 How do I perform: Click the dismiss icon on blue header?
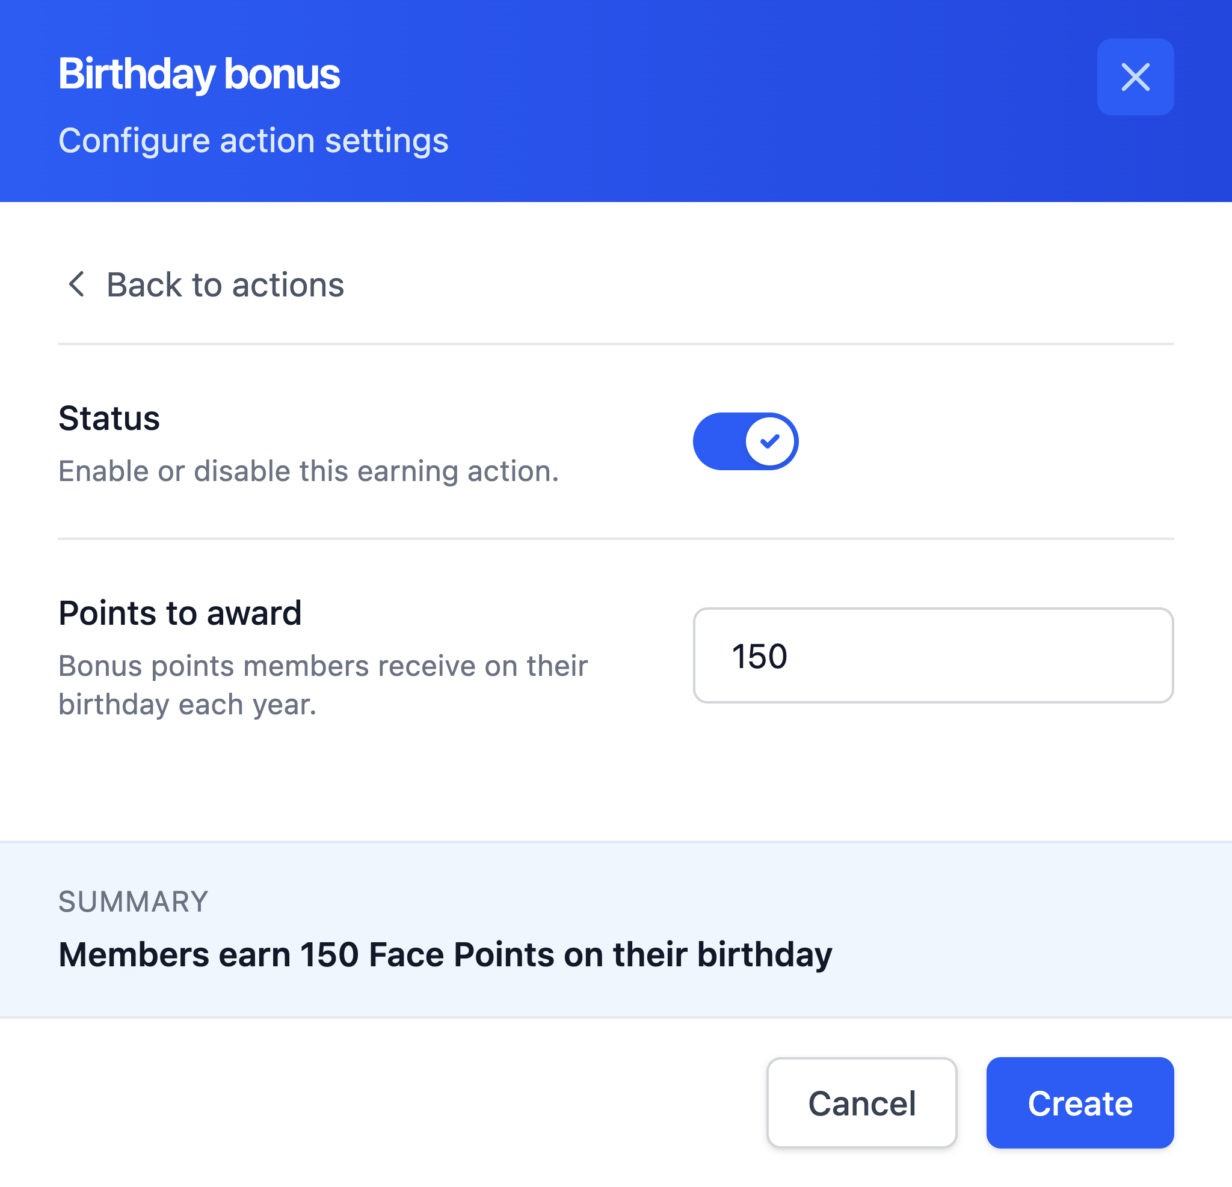[x=1135, y=76]
